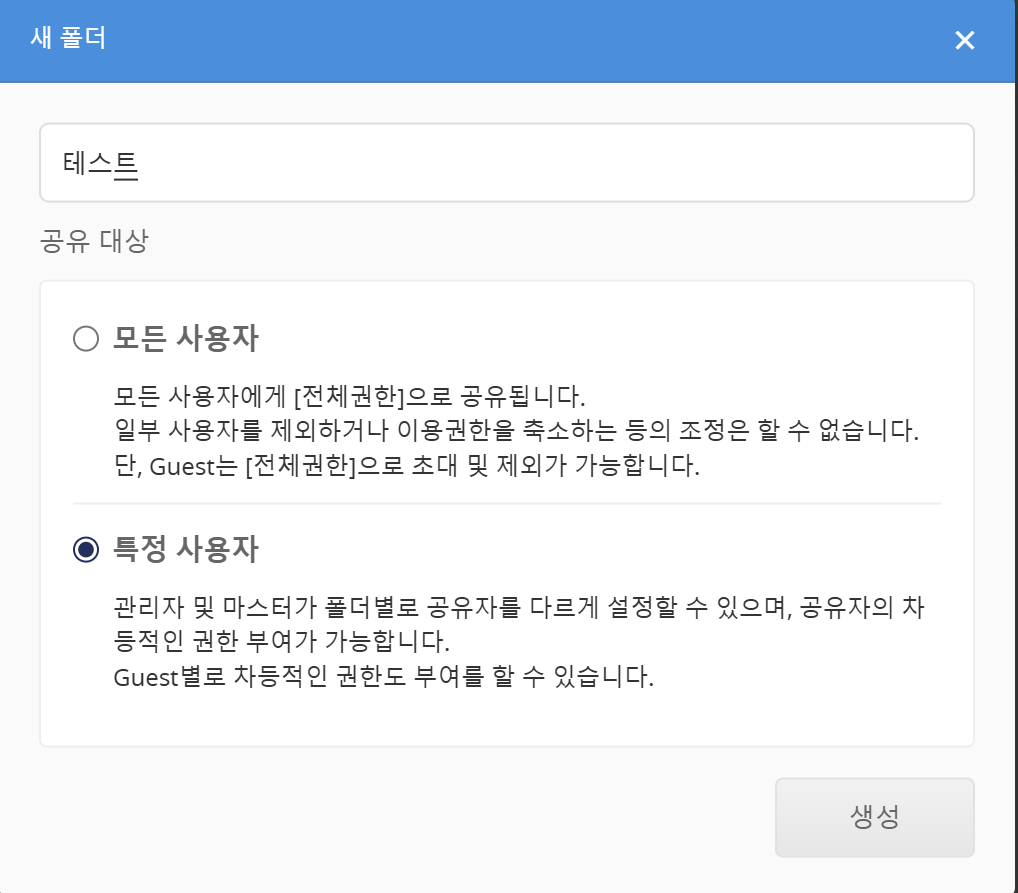Close the 새 폴더 dialog
This screenshot has width=1018, height=893.
pos(964,40)
